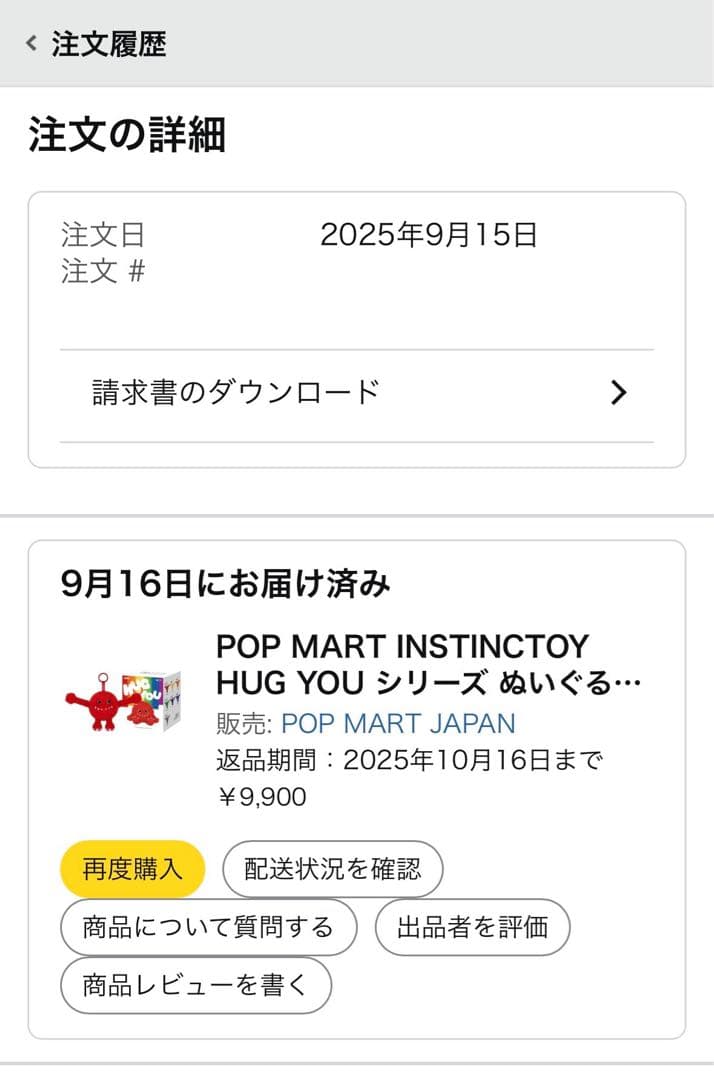Viewport: 714px width, 1080px height.
Task: Open the 請求書のダウンロード chevron arrow
Action: [x=618, y=392]
